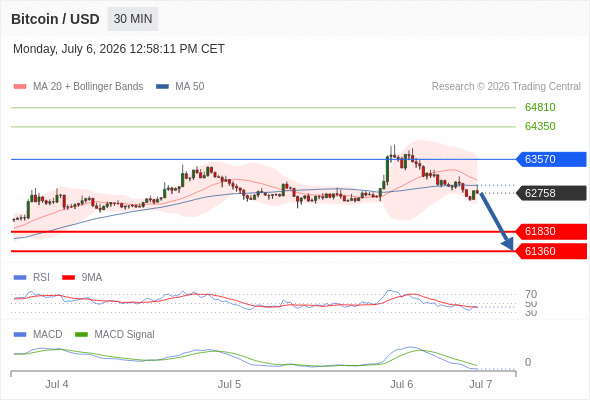Click the MACD blue legend swatch

20,335
